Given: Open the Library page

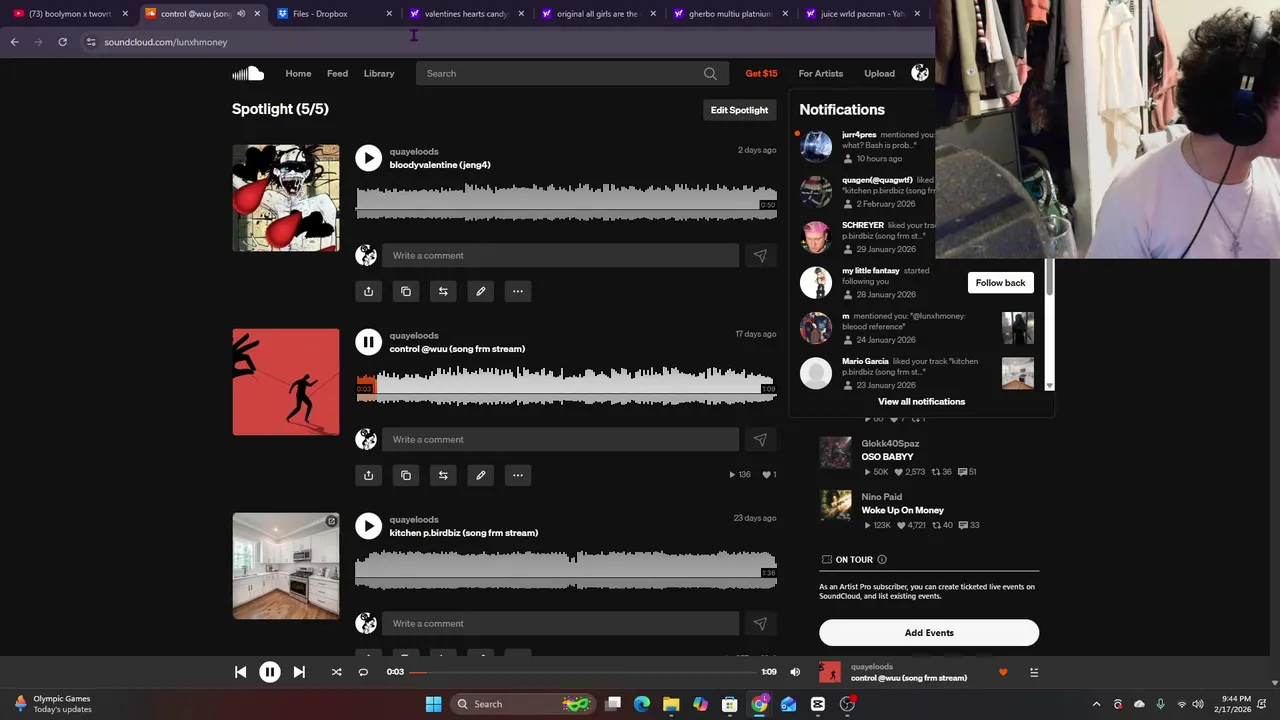Looking at the screenshot, I should click(x=379, y=73).
